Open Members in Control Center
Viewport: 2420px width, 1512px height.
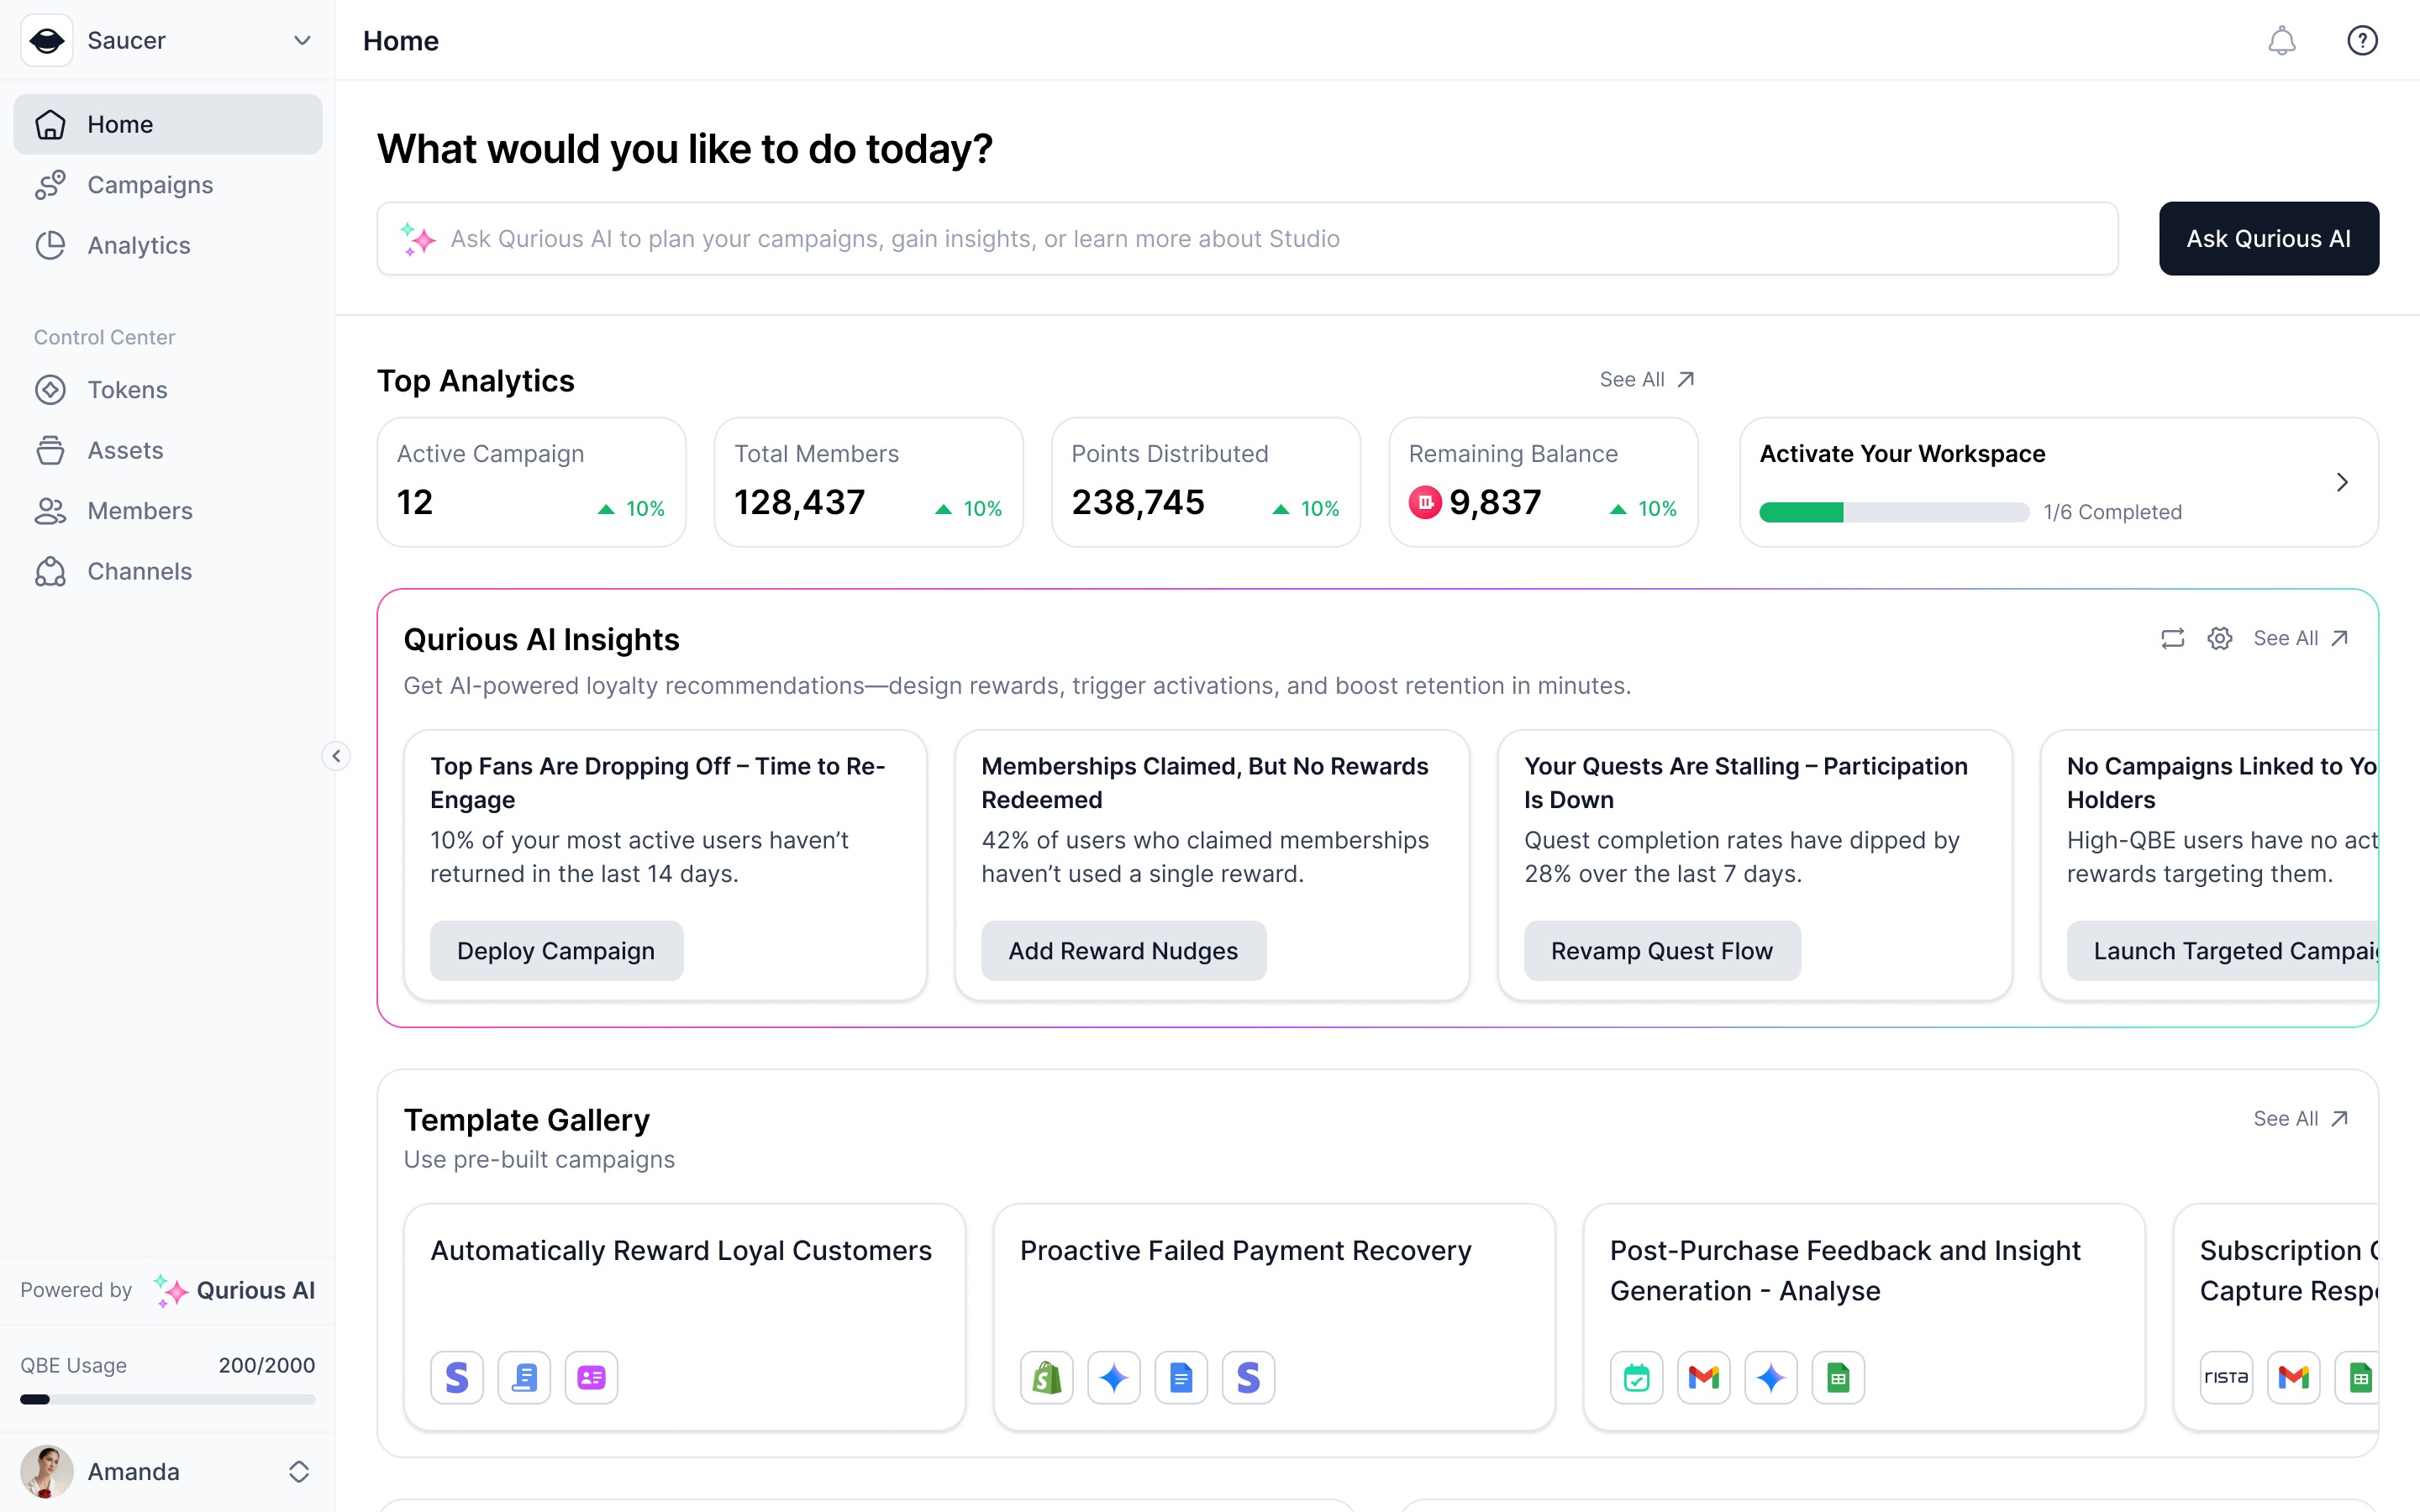coord(168,511)
